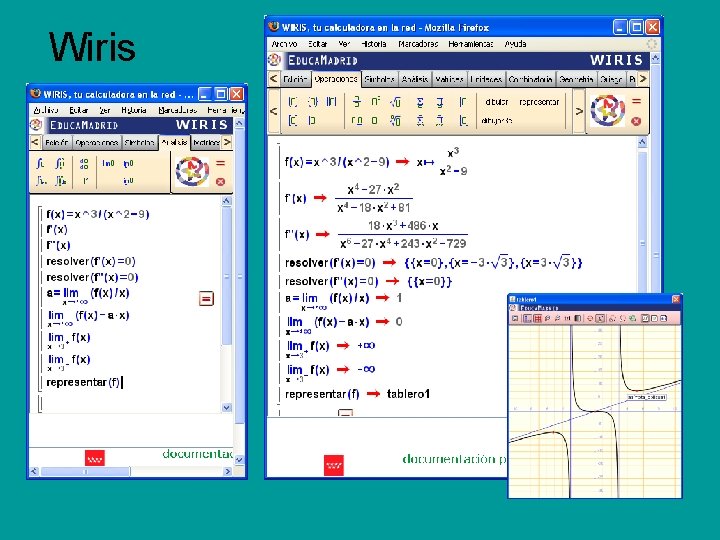Image resolution: width=720 pixels, height=540 pixels.
Task: Insert a power exponent from the Operaciones toolbar
Action: (376, 101)
